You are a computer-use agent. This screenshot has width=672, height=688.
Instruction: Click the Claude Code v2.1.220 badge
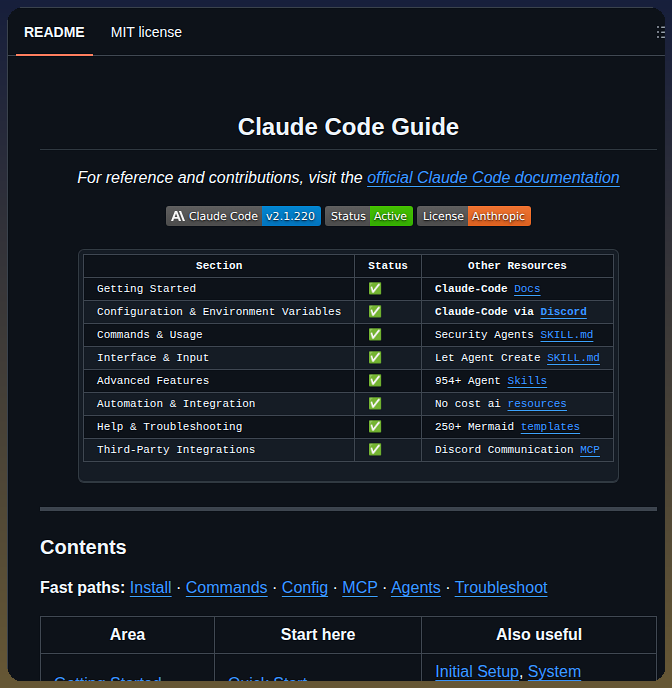click(243, 216)
